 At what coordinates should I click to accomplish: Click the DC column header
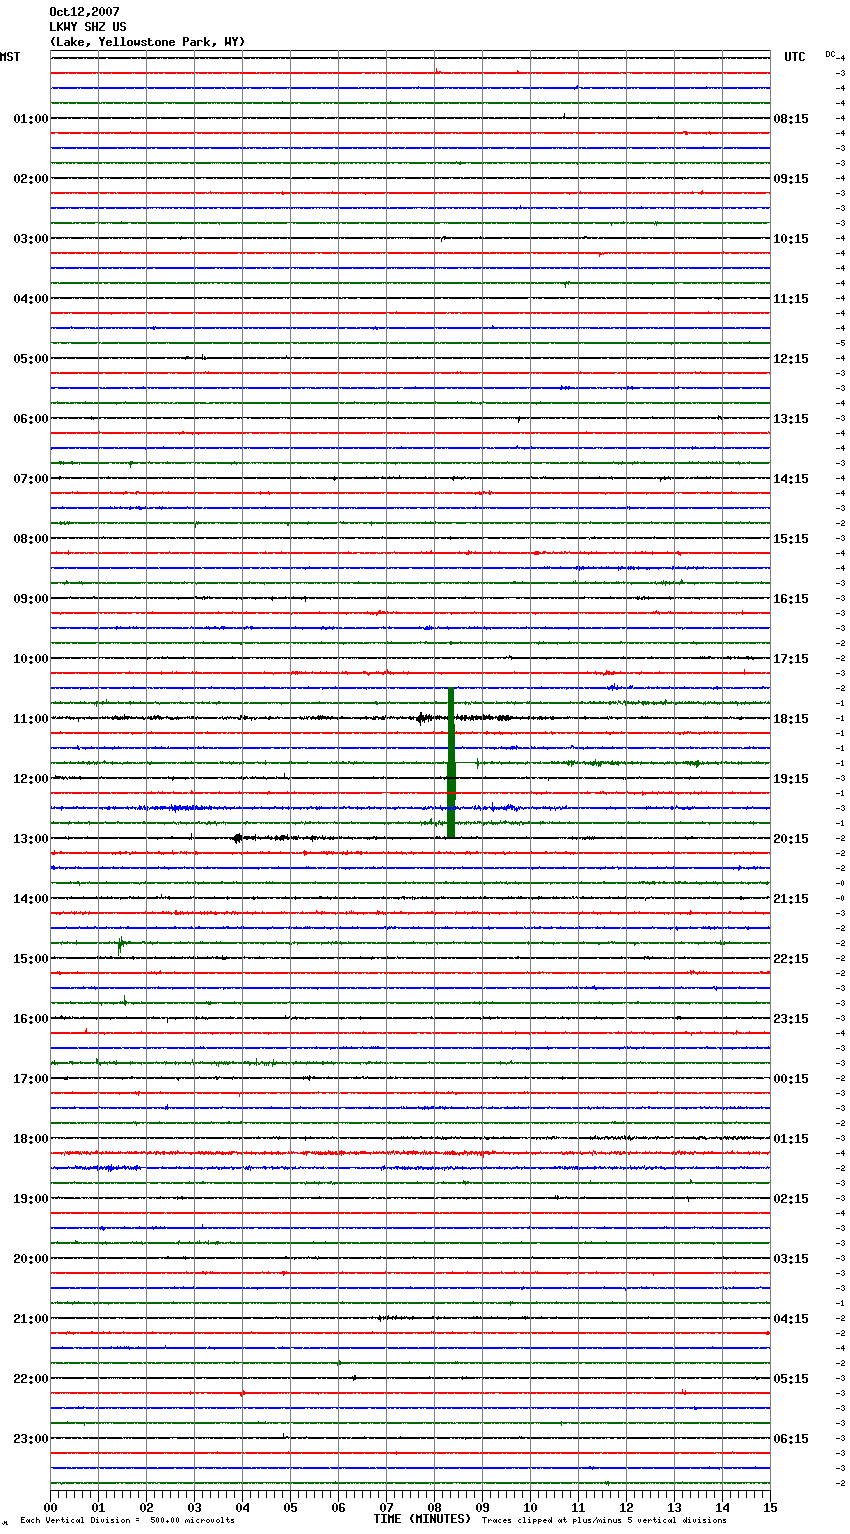point(830,54)
